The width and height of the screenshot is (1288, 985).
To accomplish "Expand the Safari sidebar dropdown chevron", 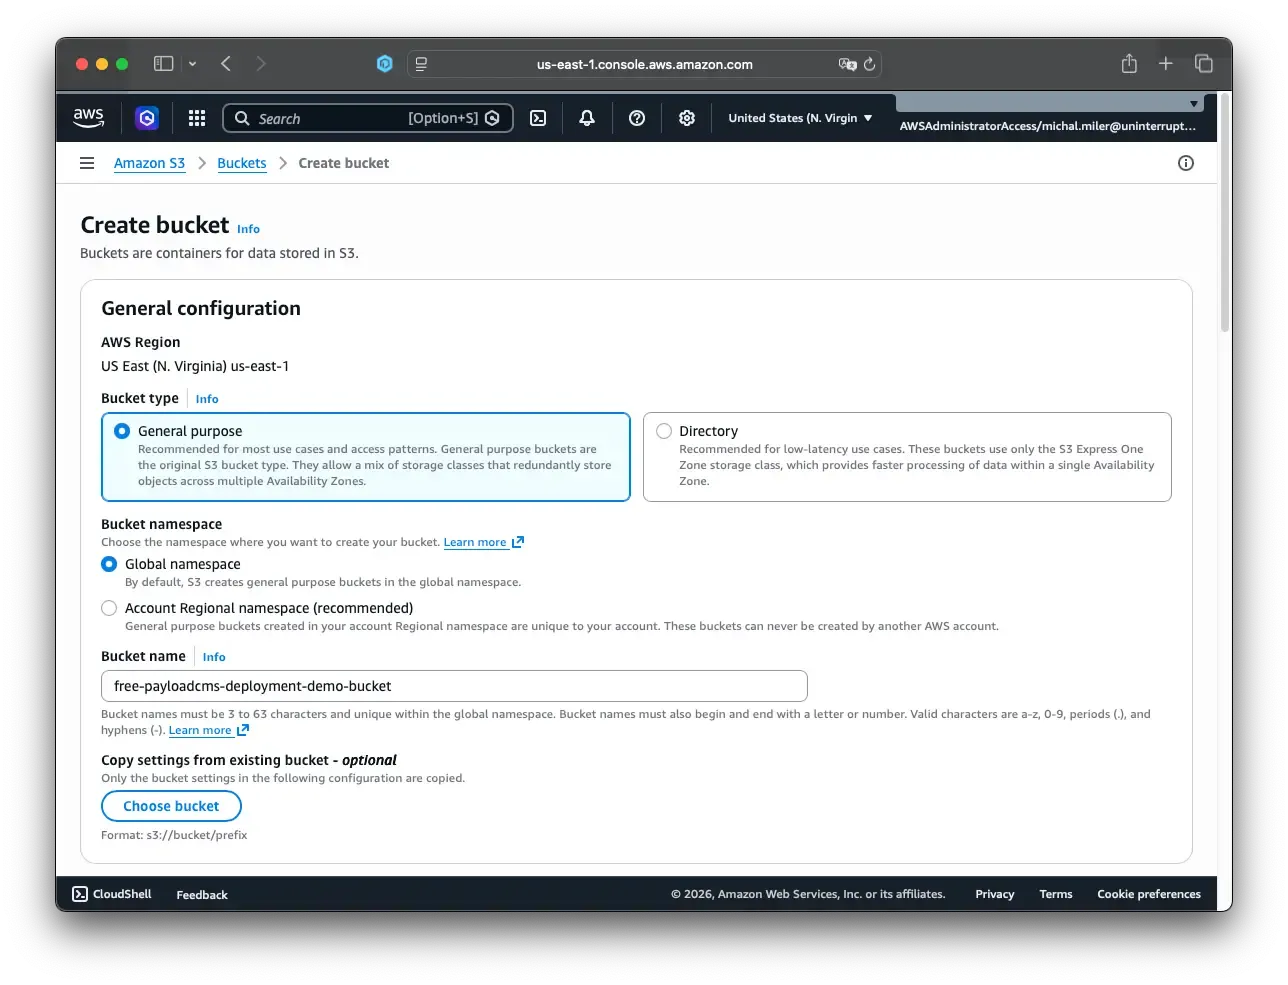I will (192, 64).
